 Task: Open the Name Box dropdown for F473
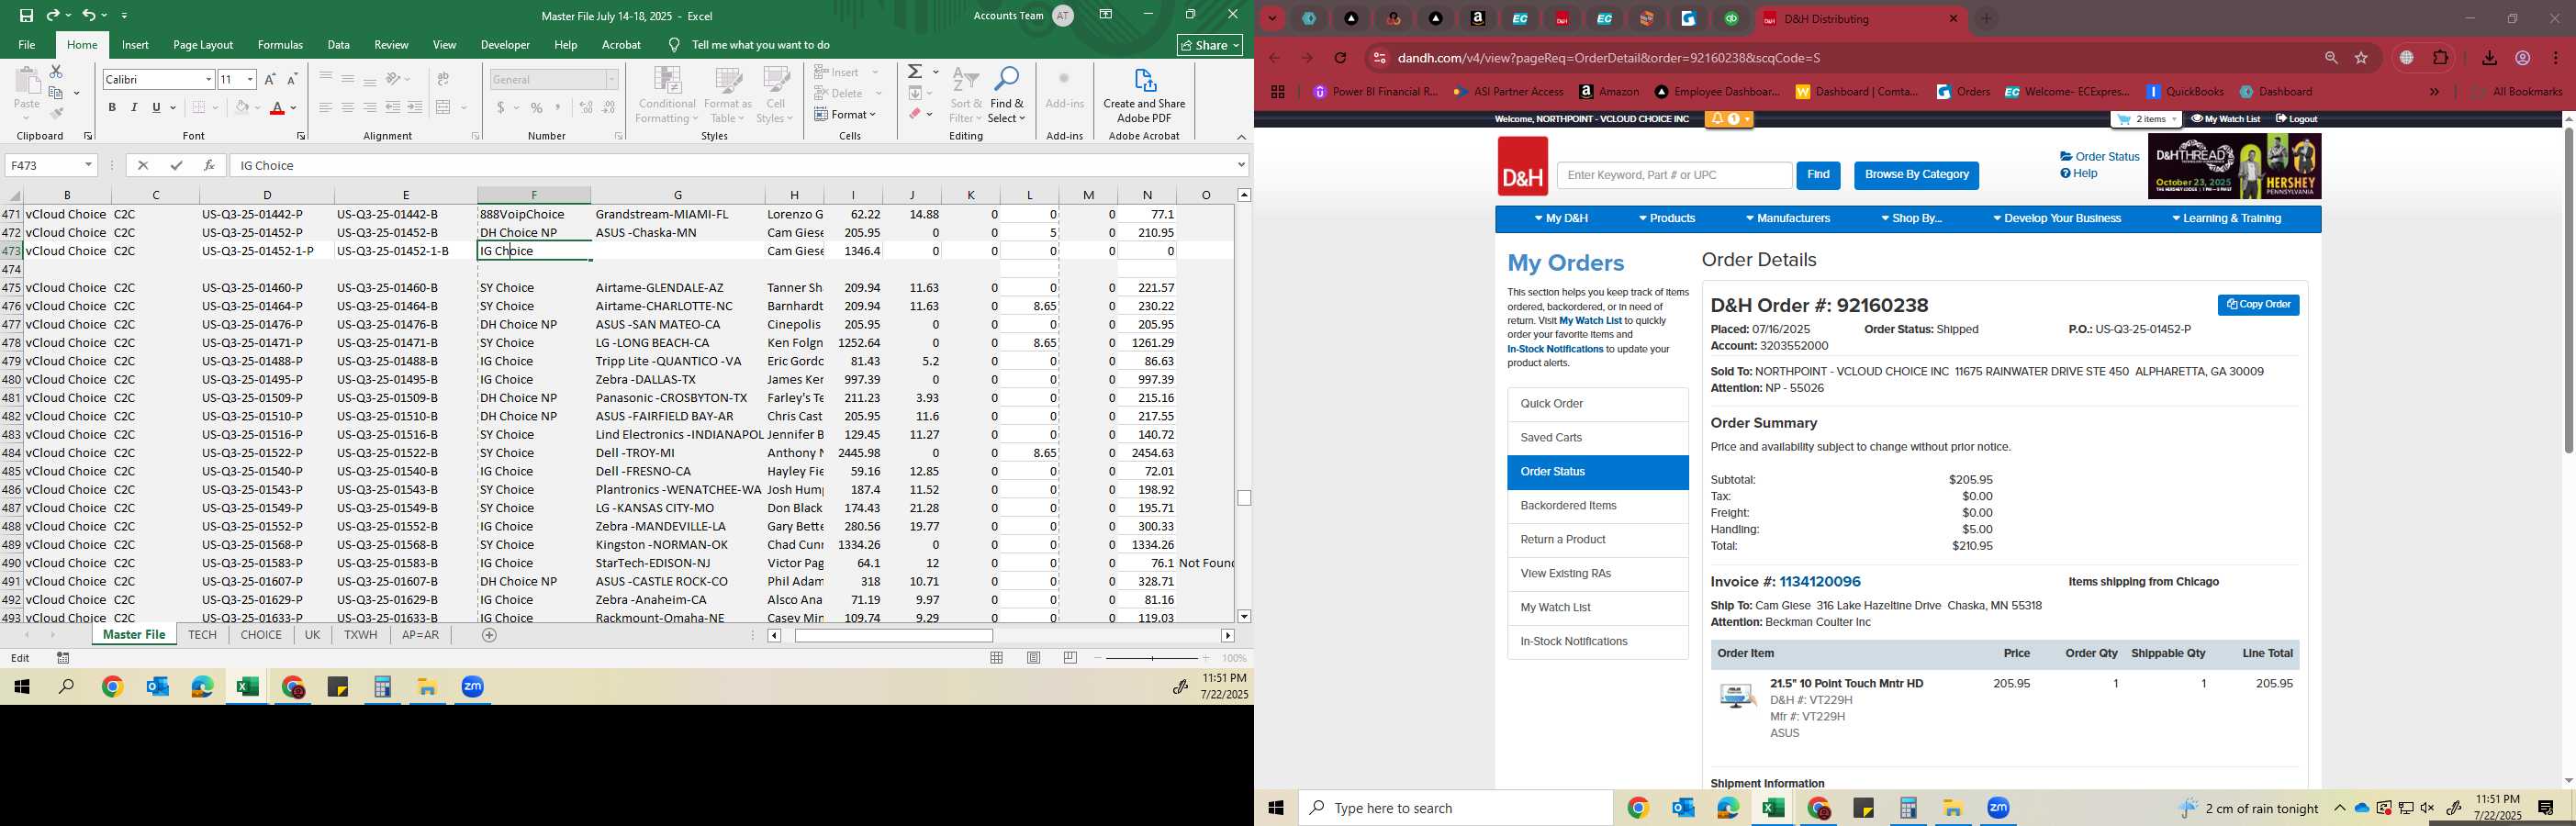89,165
